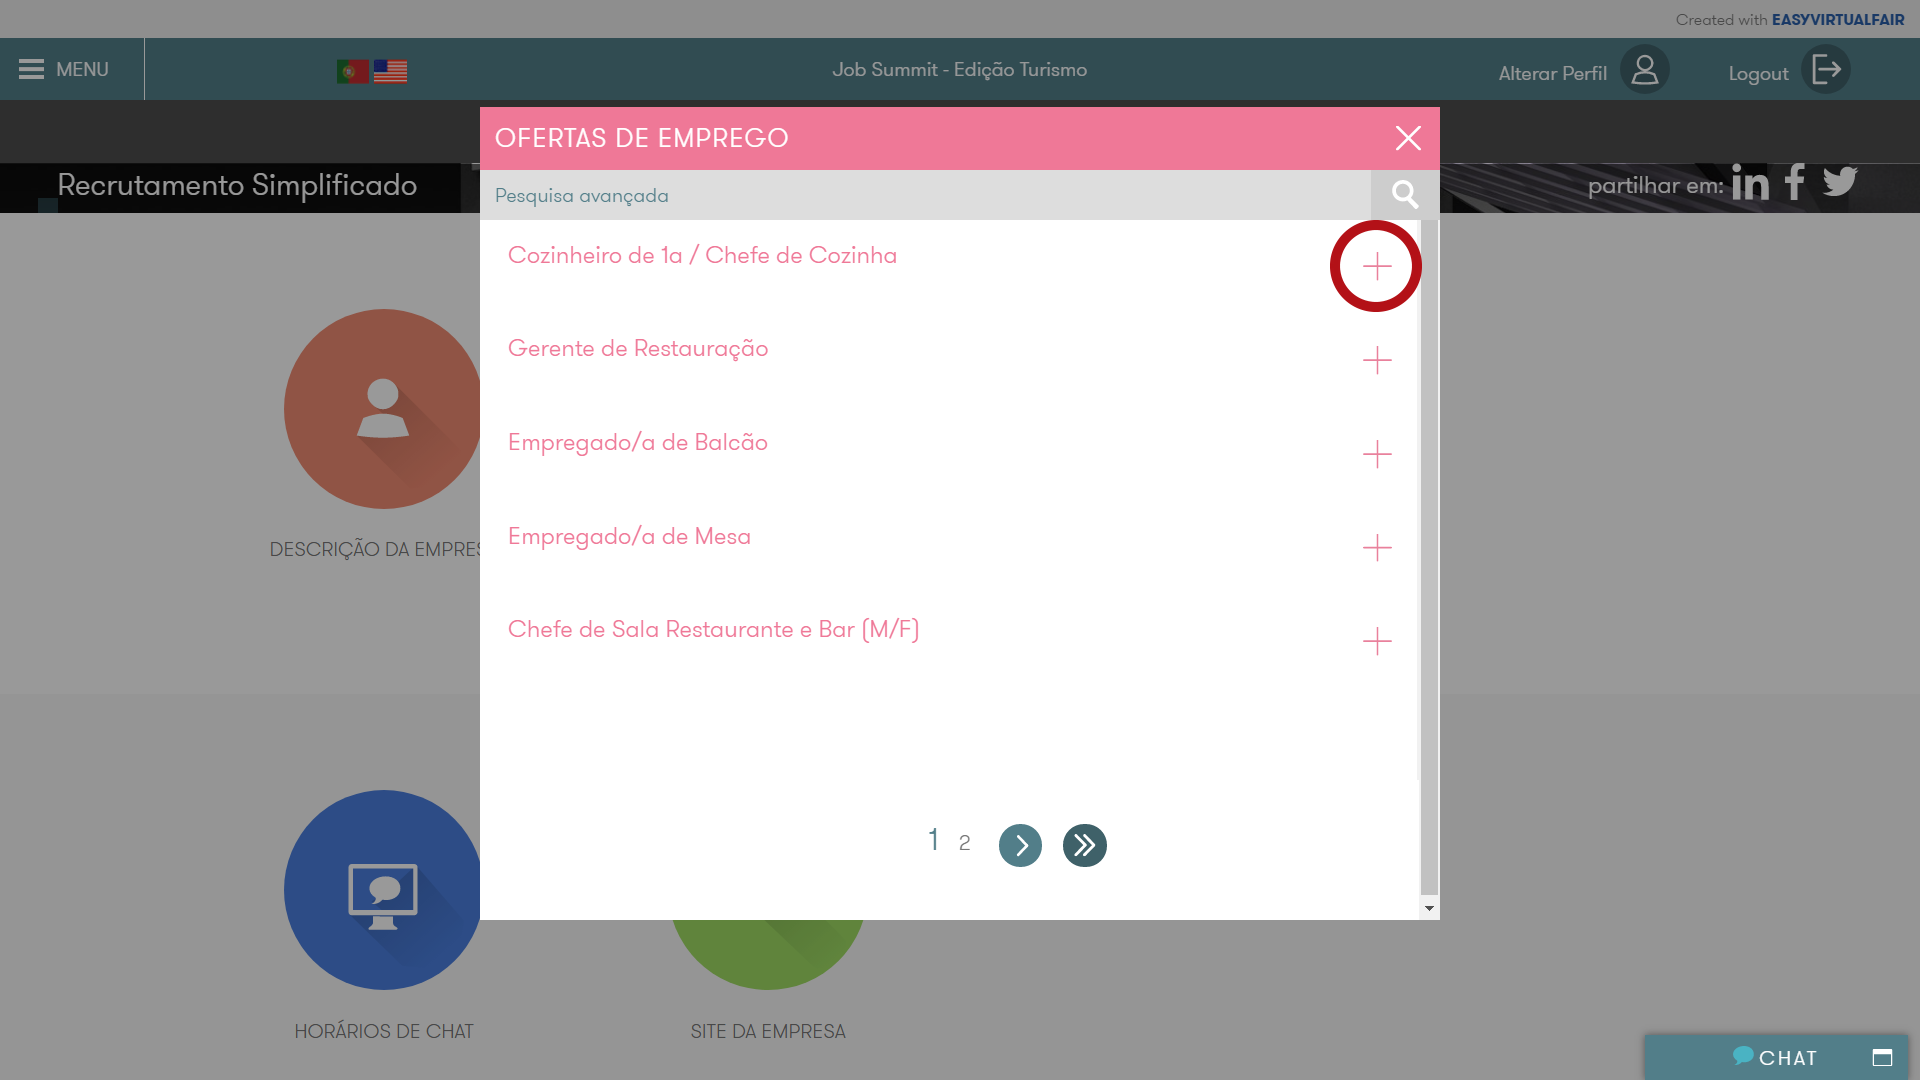Expand Empregado/a de Balcão plus sign
This screenshot has height=1080, width=1920.
tap(1377, 454)
